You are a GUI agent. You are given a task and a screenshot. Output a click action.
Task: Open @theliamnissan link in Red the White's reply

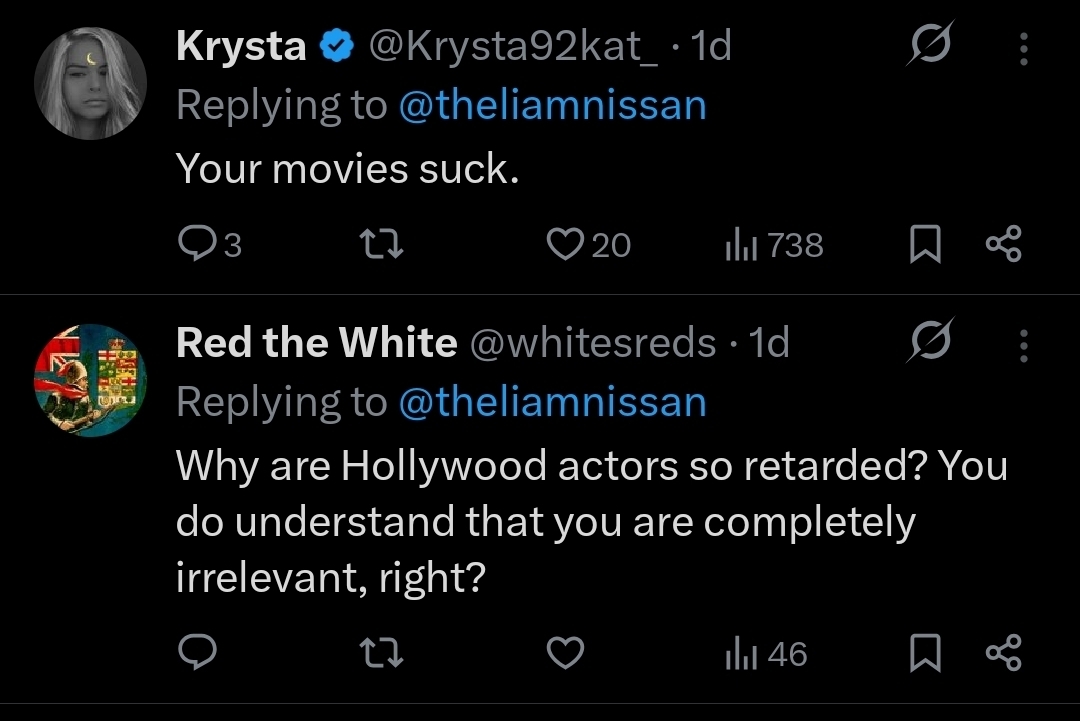click(552, 402)
